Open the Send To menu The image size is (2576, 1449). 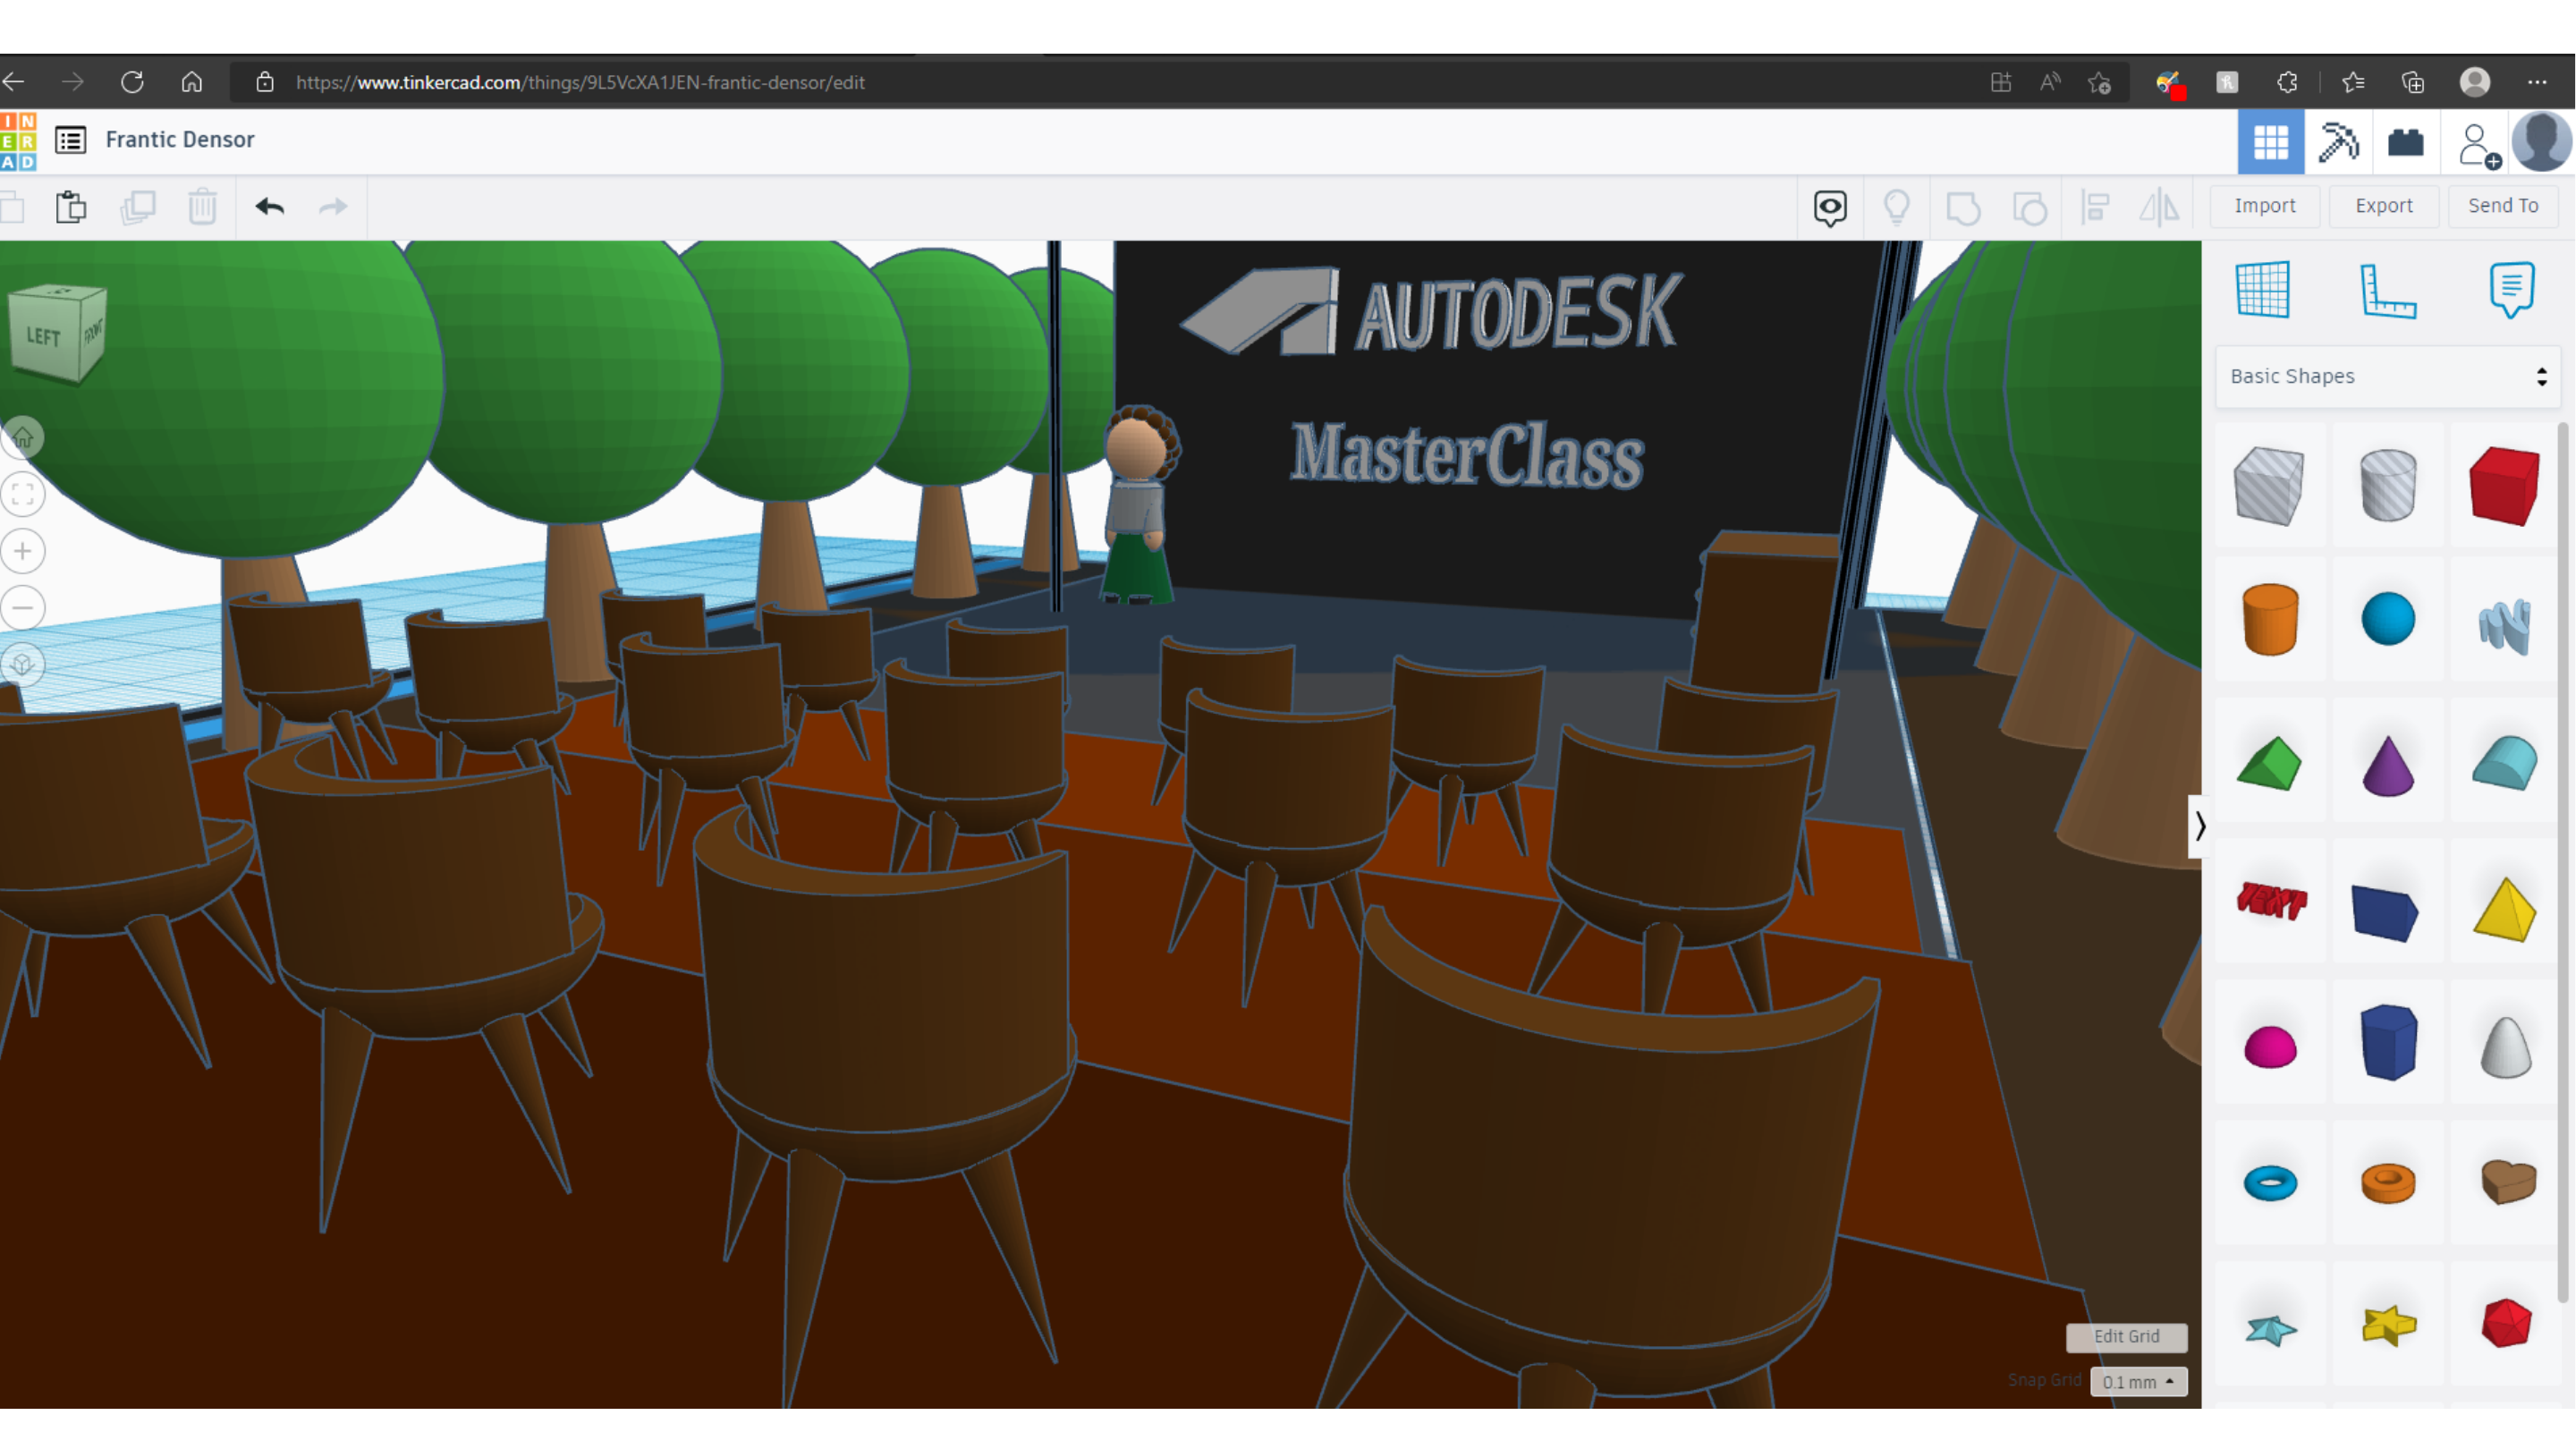click(x=2502, y=205)
